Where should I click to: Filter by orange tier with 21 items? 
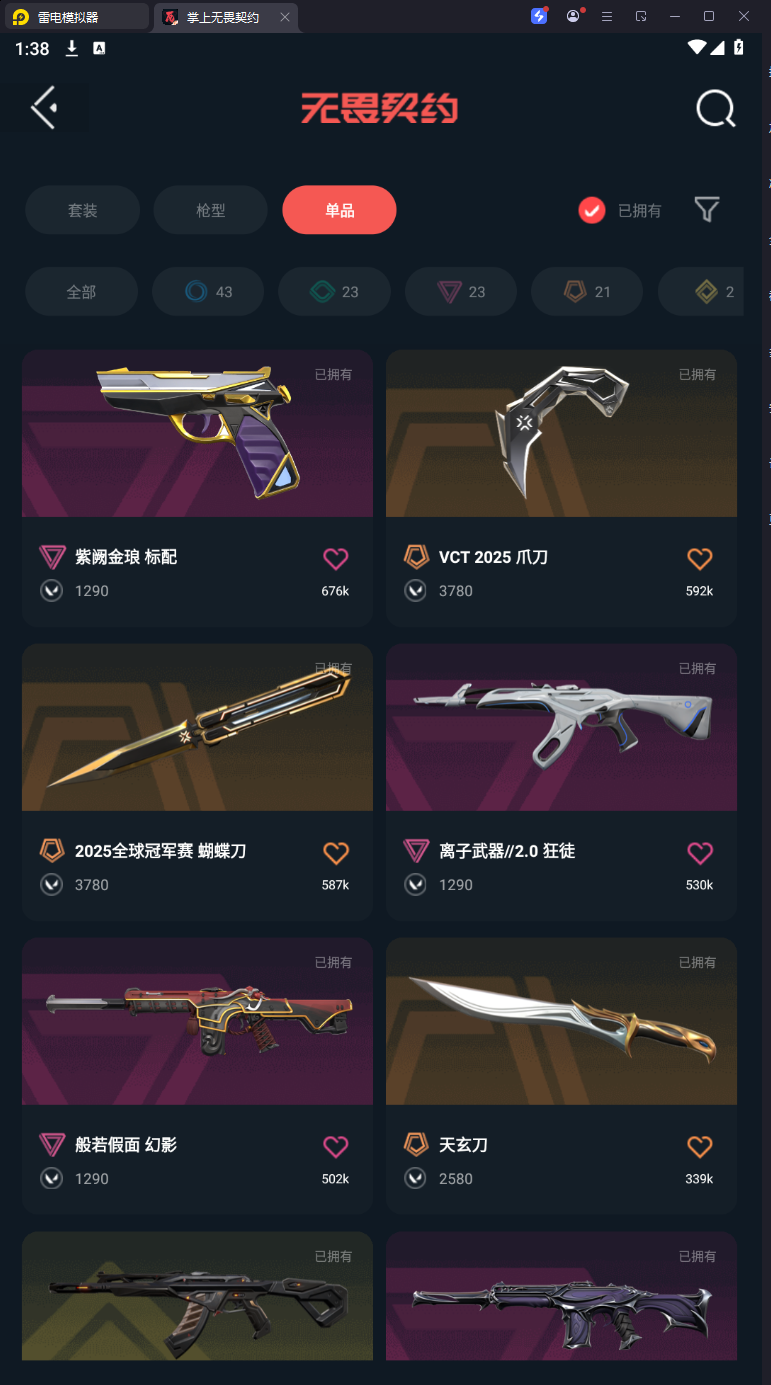587,292
